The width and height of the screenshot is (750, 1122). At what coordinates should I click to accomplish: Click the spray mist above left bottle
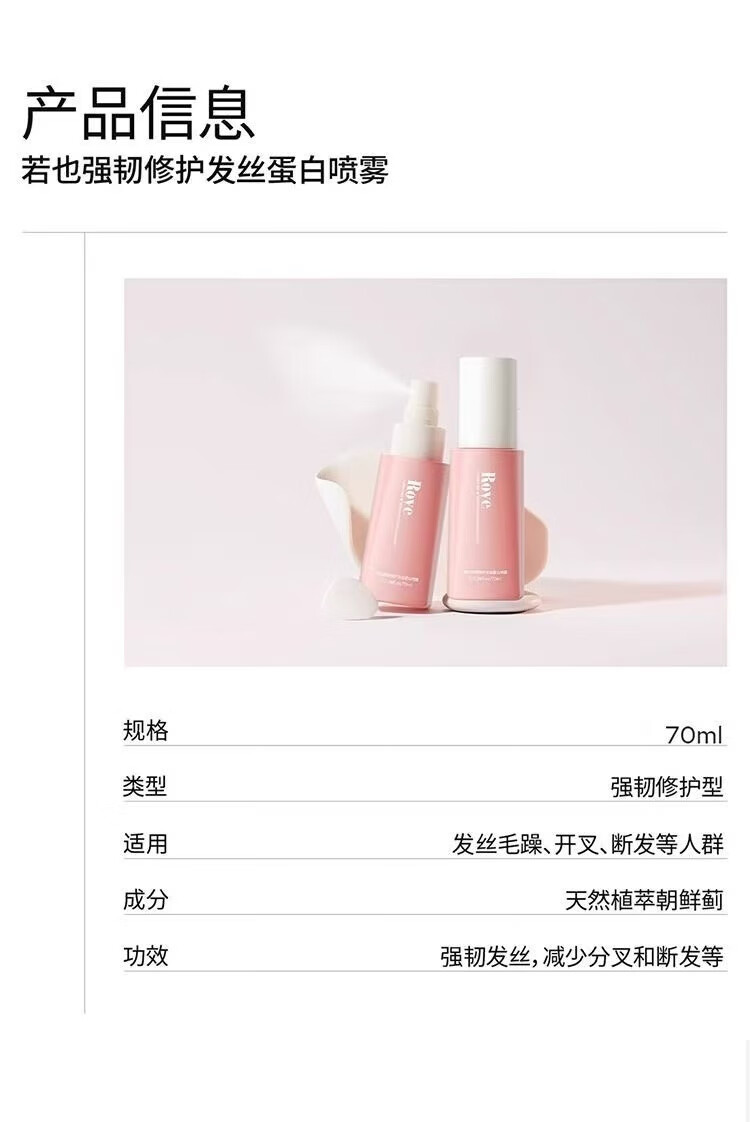328,369
